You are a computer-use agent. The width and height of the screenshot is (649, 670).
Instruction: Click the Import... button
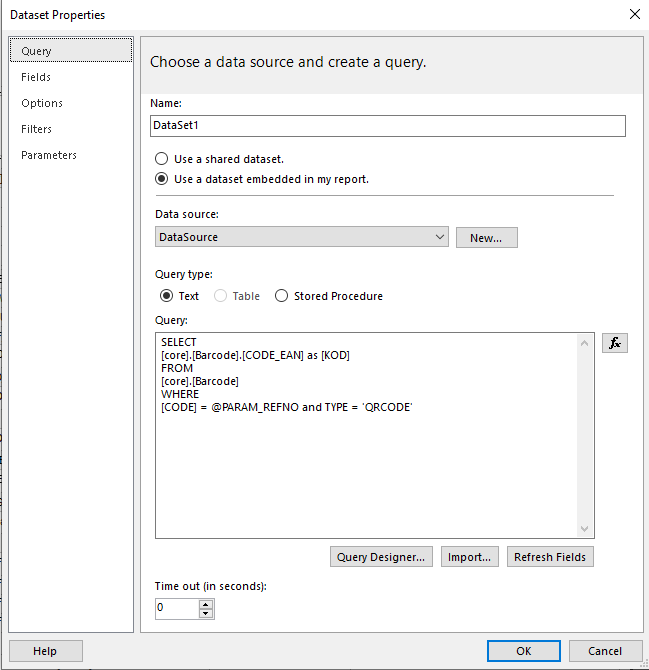point(470,557)
